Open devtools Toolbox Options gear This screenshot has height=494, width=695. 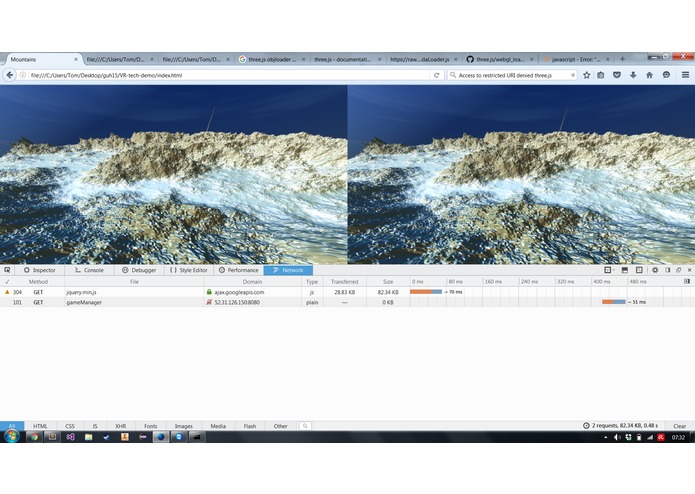click(x=655, y=270)
